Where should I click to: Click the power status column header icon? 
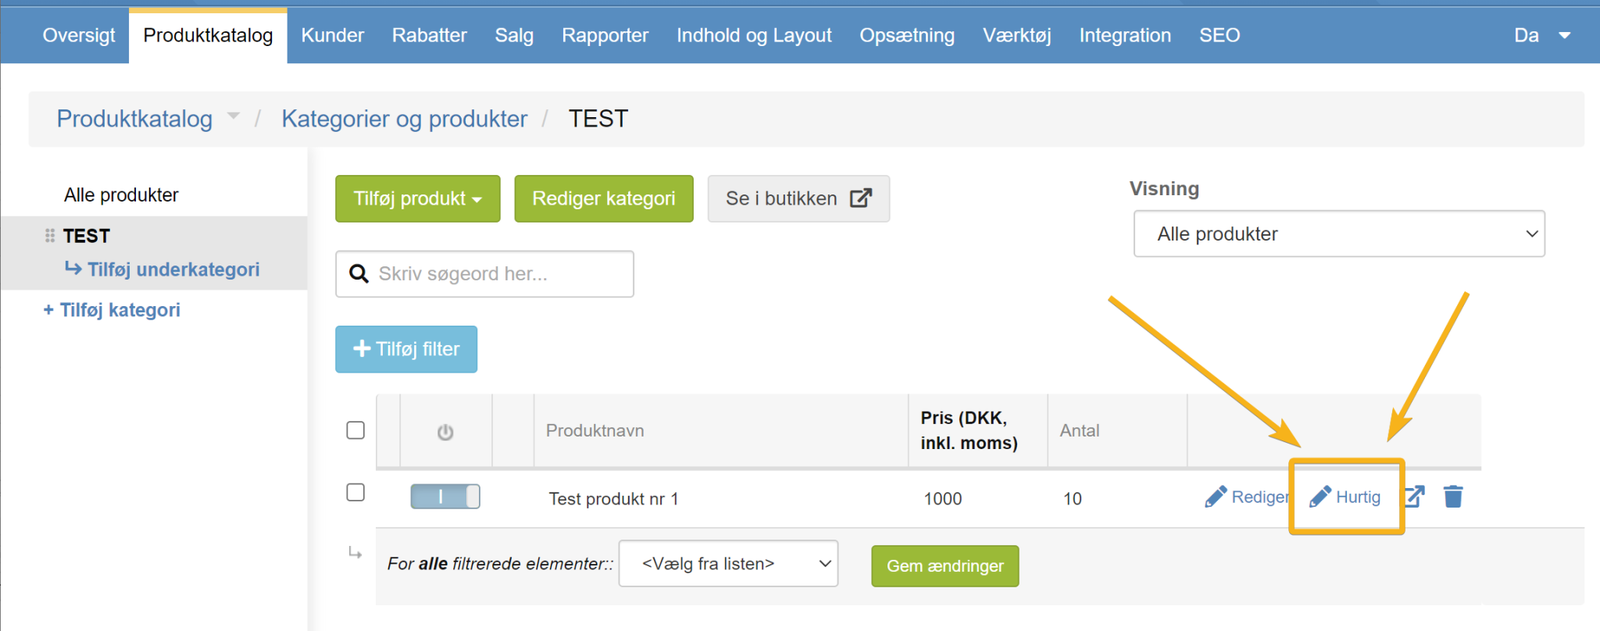445,432
